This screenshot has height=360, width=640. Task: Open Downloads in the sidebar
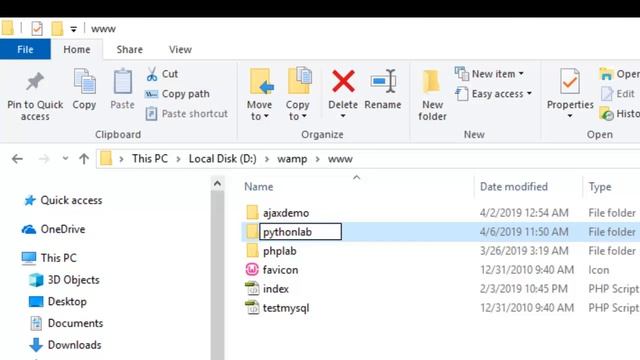tap(65, 345)
